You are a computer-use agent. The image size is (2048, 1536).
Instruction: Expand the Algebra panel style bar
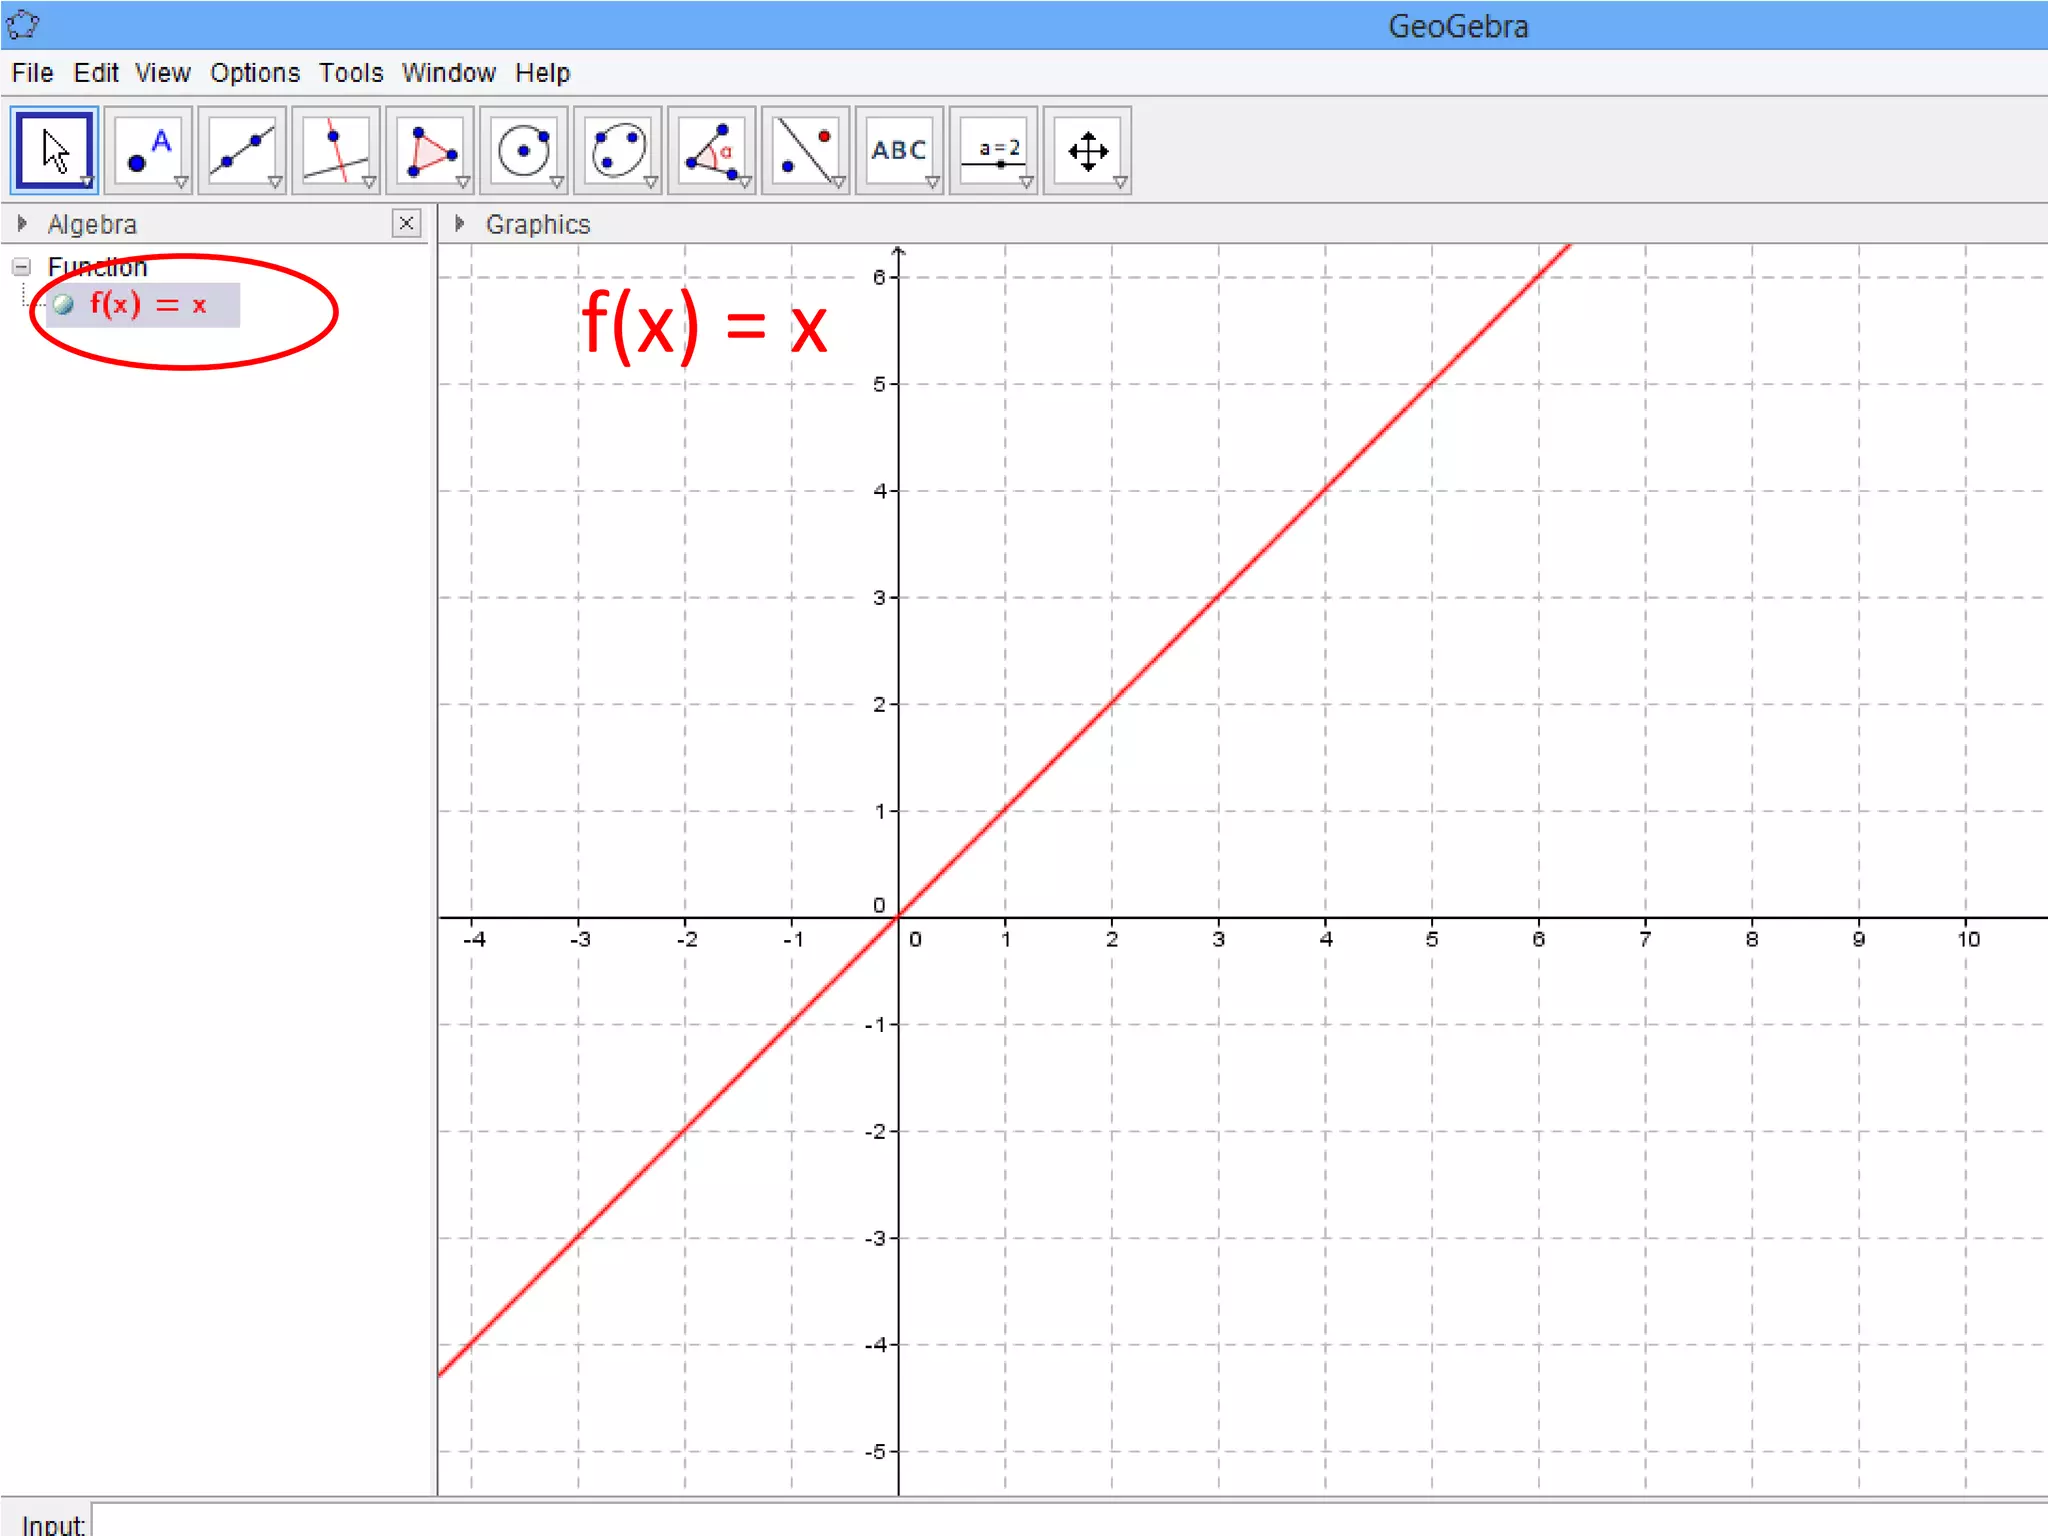pyautogui.click(x=22, y=224)
